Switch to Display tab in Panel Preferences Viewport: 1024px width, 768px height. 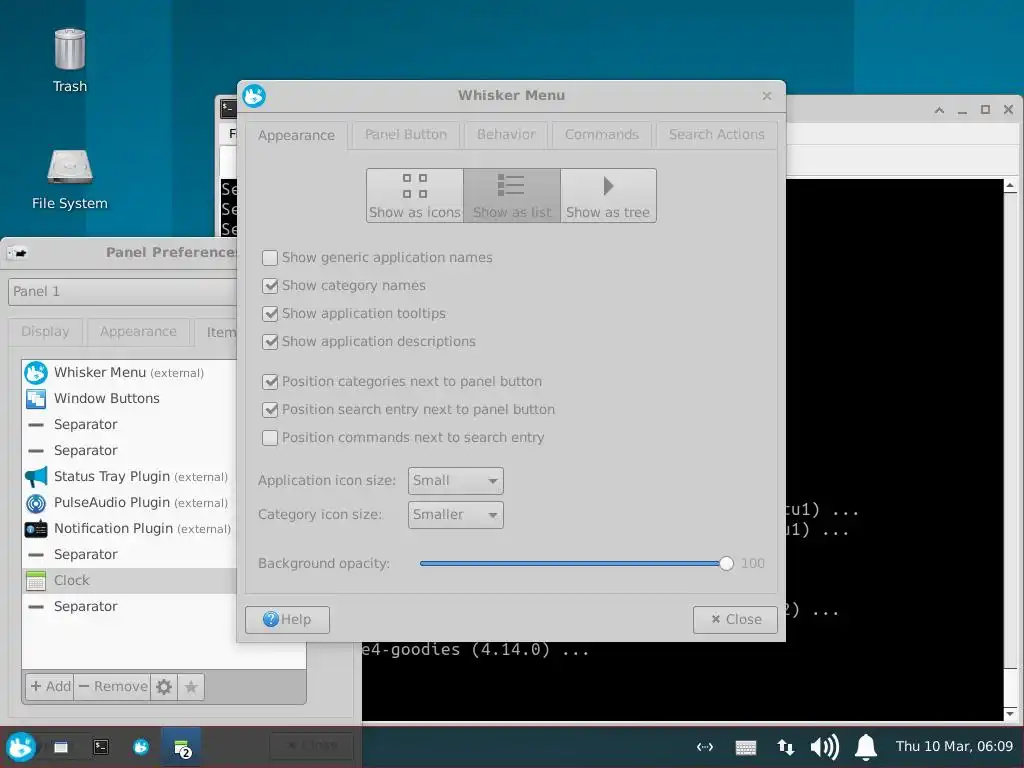point(45,332)
